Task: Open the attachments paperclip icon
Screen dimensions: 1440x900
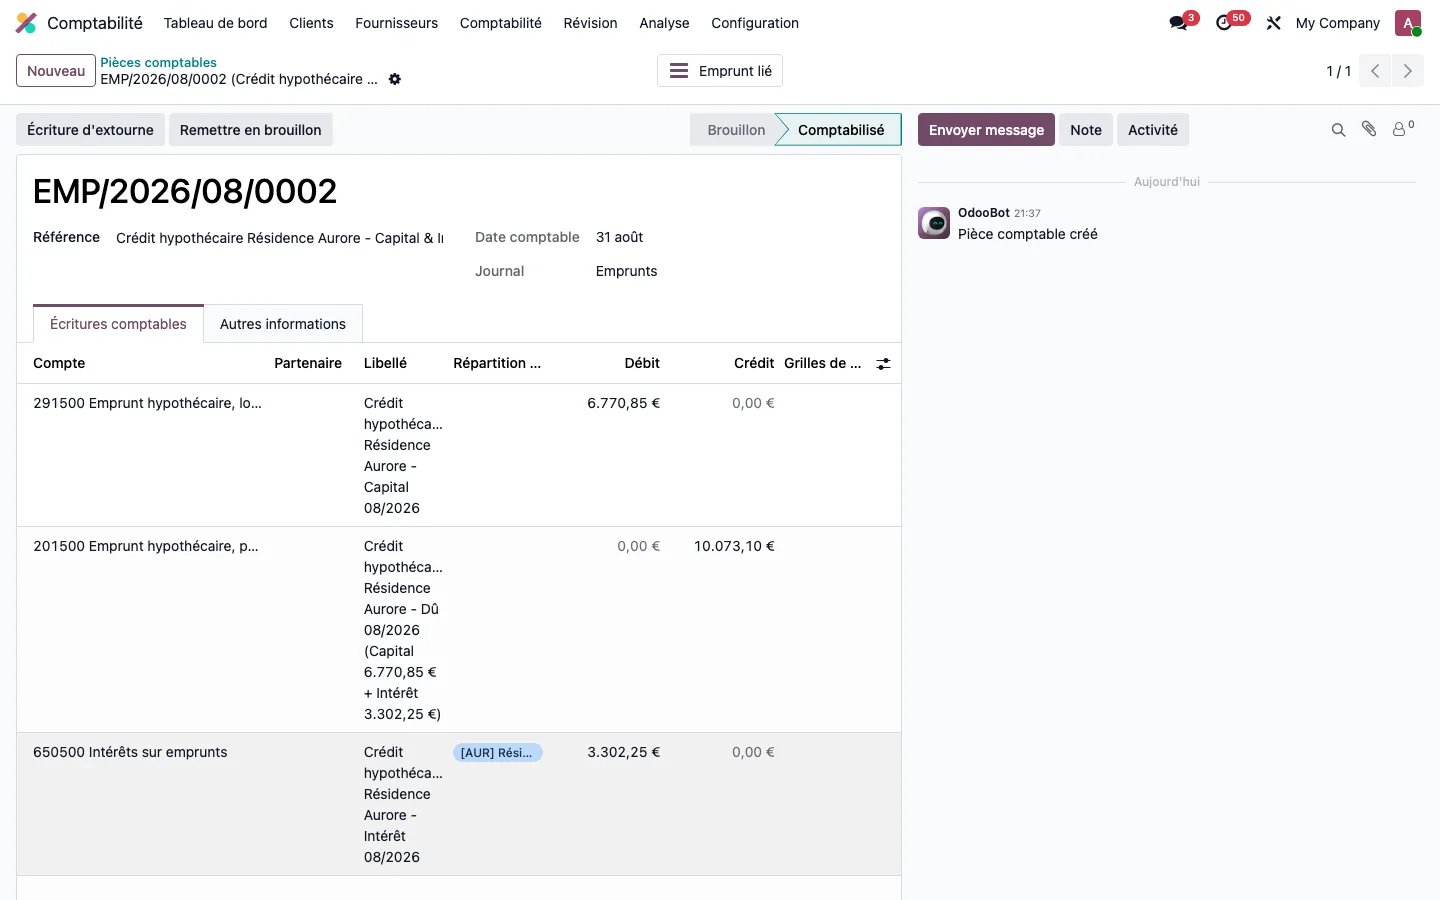Action: tap(1369, 129)
